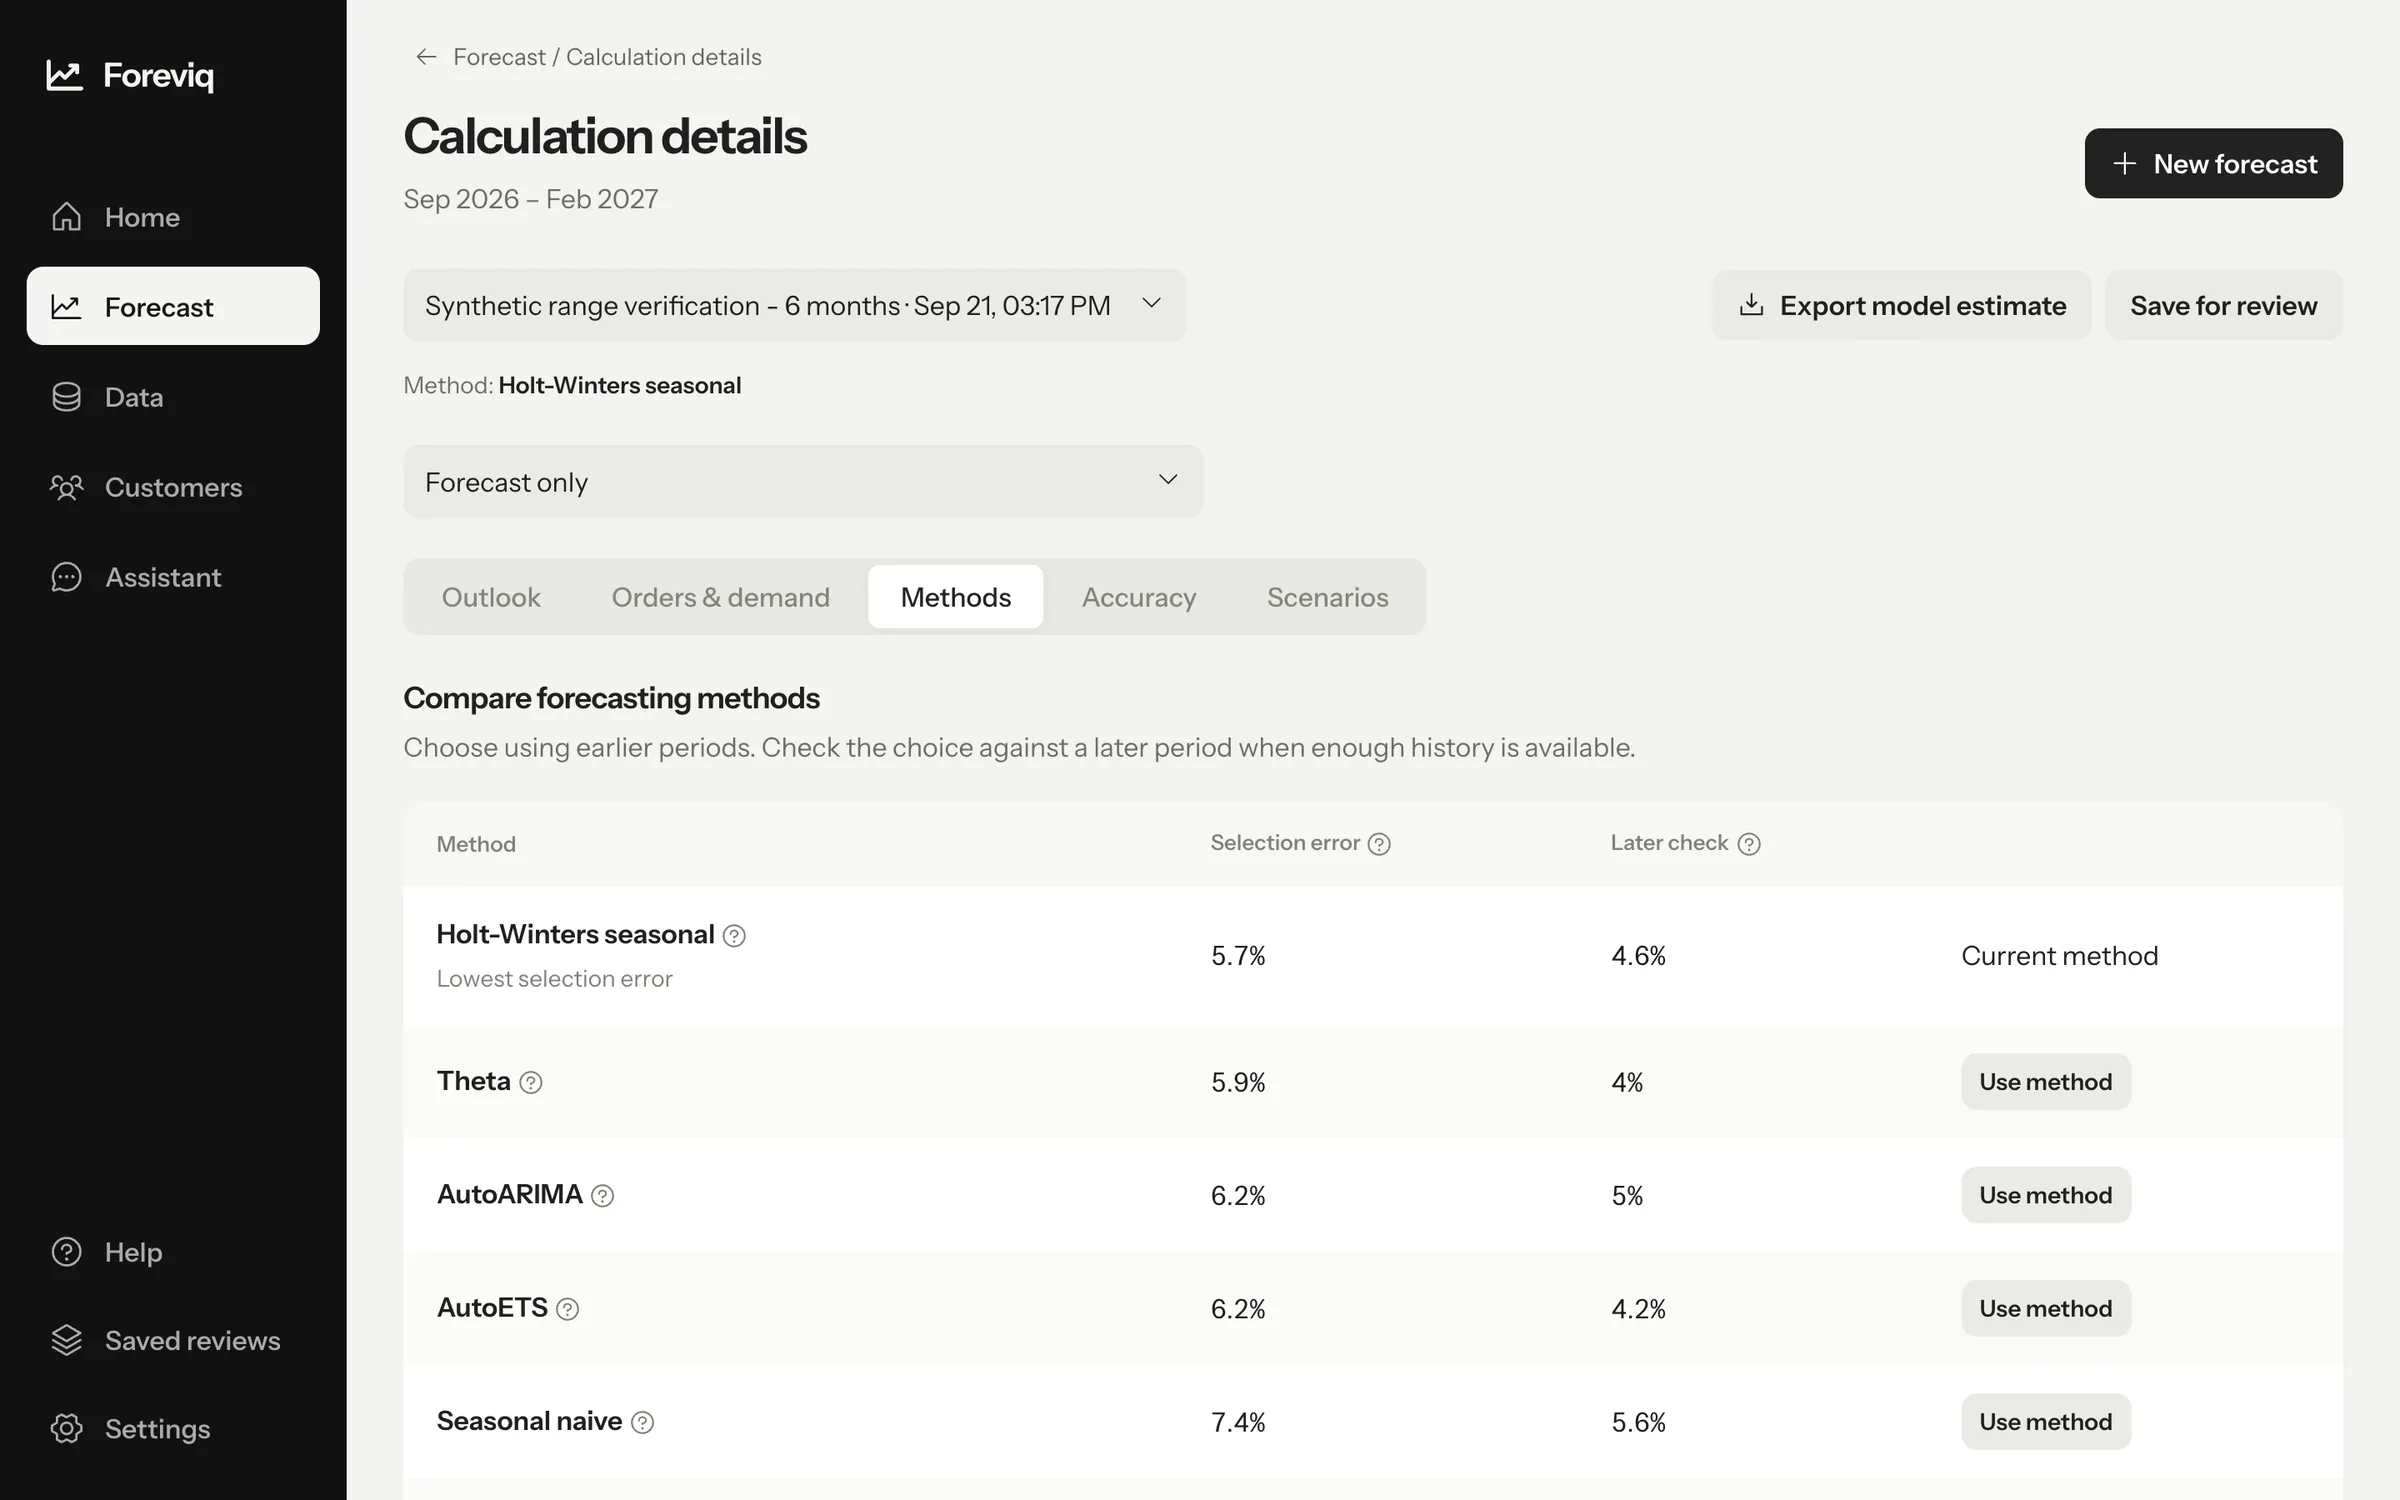Click Export model estimate button
Image resolution: width=2400 pixels, height=1500 pixels.
pos(1901,305)
